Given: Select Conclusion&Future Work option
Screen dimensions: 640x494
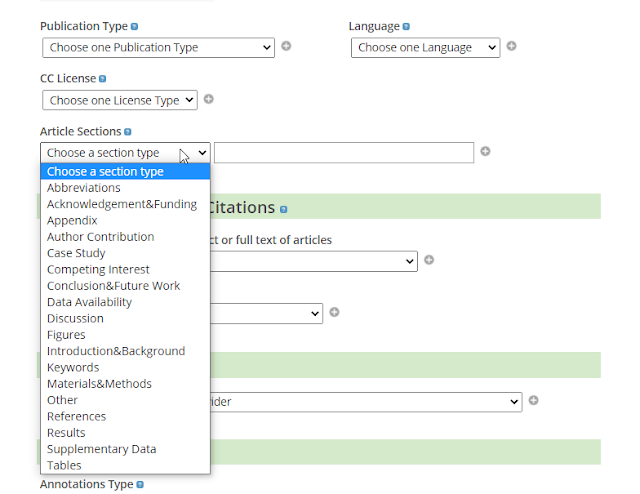Looking at the screenshot, I should tap(125, 286).
